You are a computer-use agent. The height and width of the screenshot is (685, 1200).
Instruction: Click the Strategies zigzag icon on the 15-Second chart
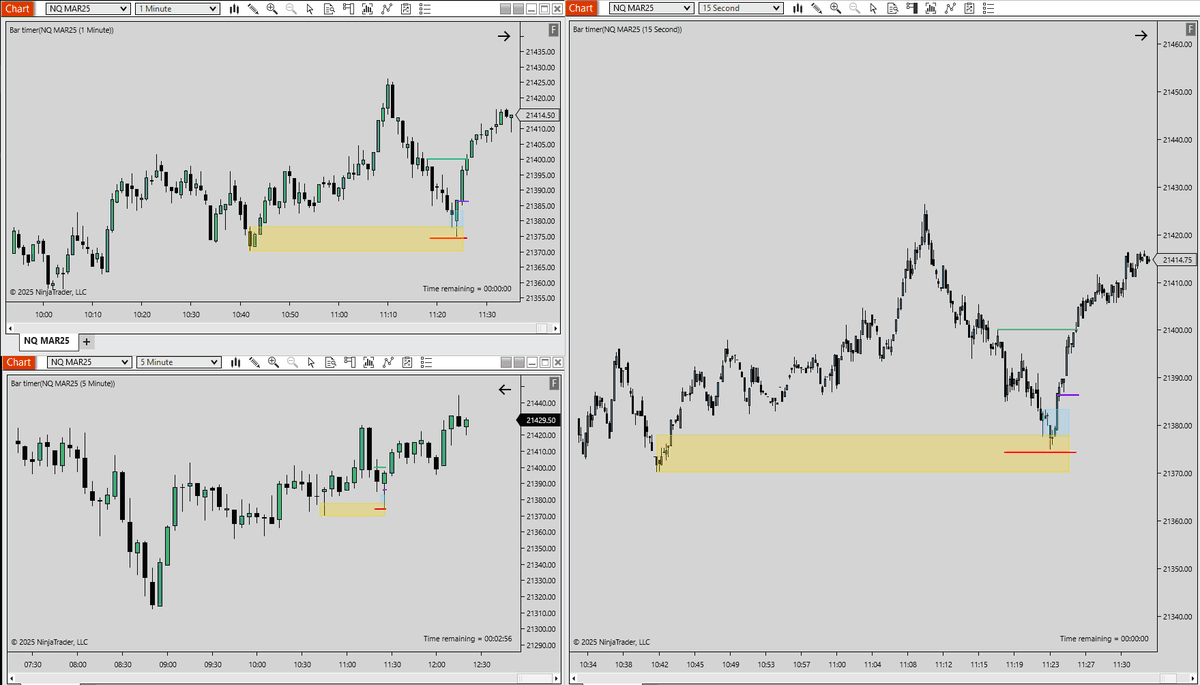[x=951, y=8]
